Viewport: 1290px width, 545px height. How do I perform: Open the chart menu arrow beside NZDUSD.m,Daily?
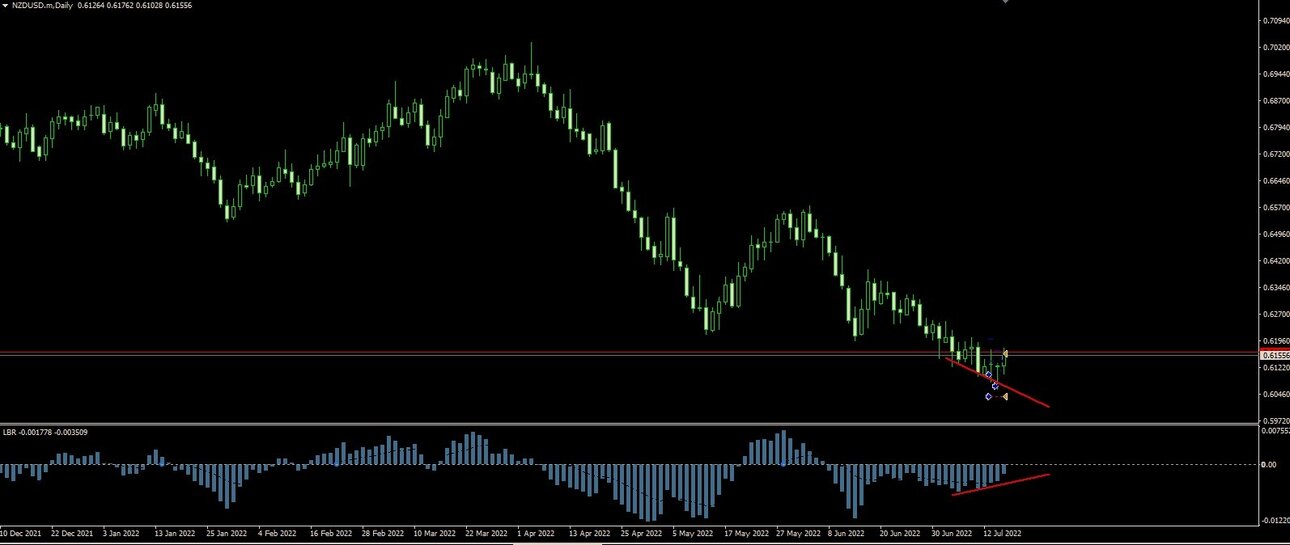click(5, 6)
